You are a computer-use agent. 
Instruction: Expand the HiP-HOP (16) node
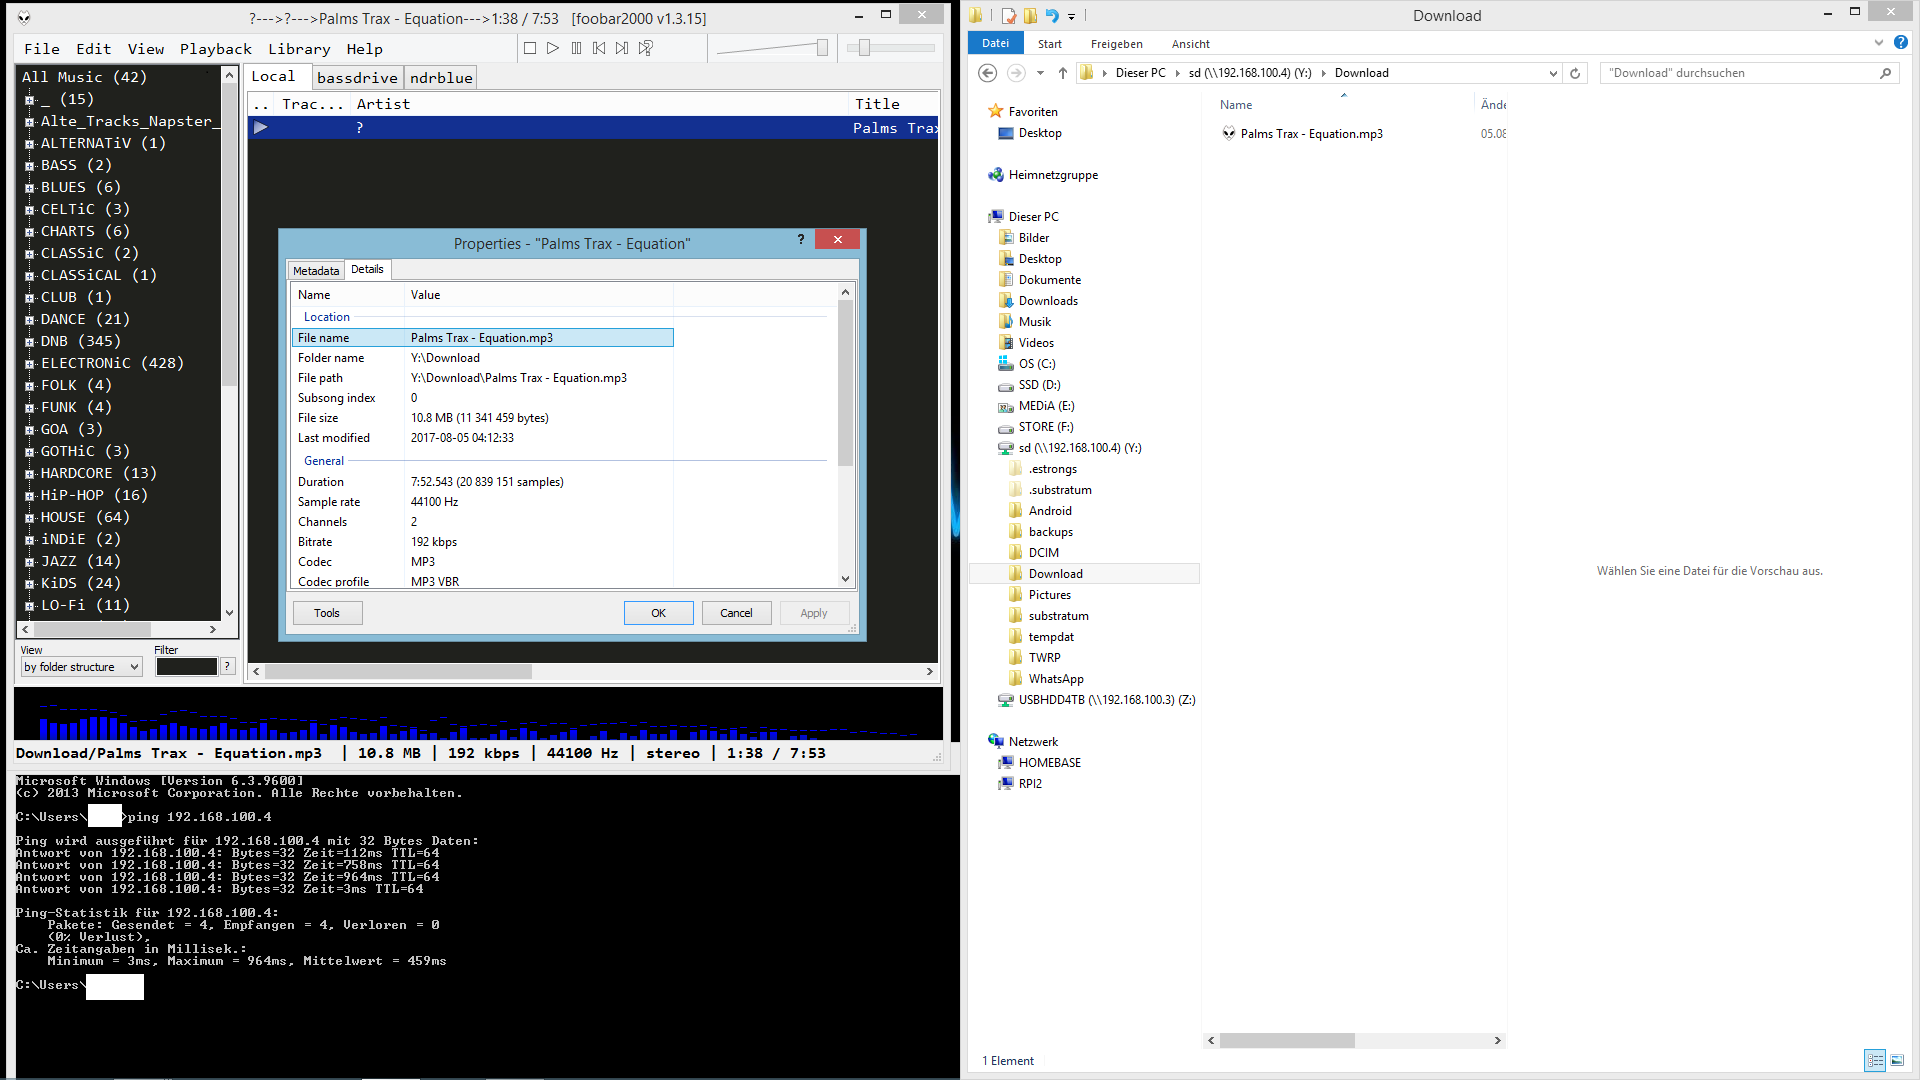coord(30,496)
